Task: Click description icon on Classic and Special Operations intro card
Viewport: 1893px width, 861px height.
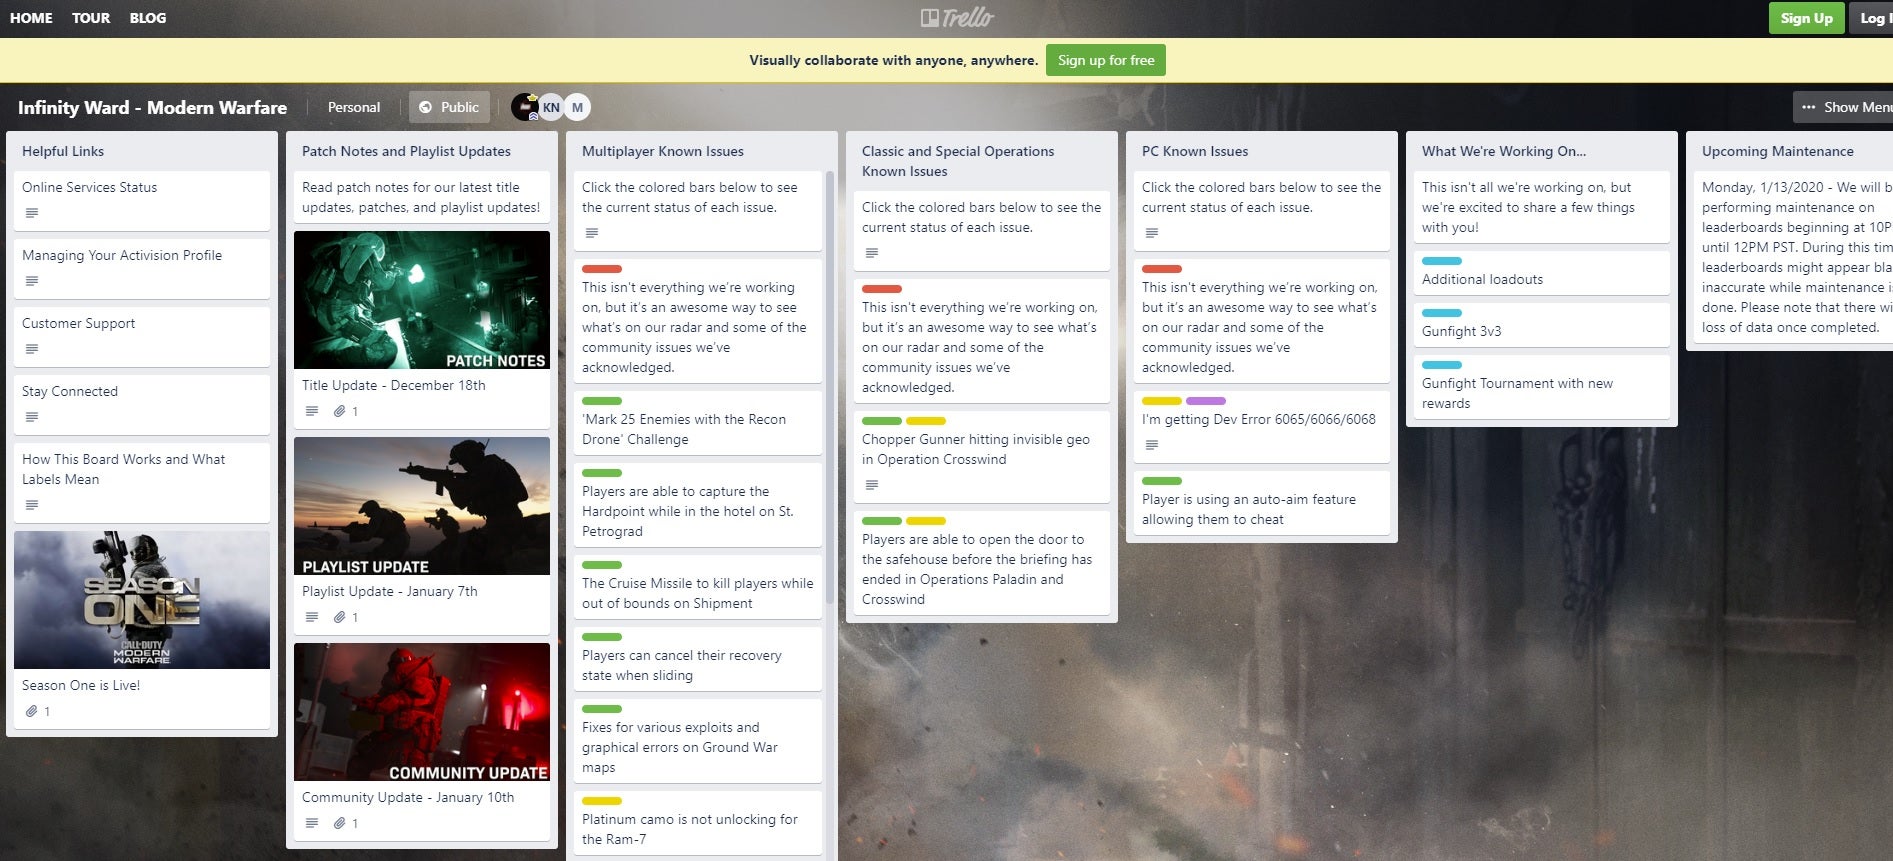Action: click(x=872, y=253)
